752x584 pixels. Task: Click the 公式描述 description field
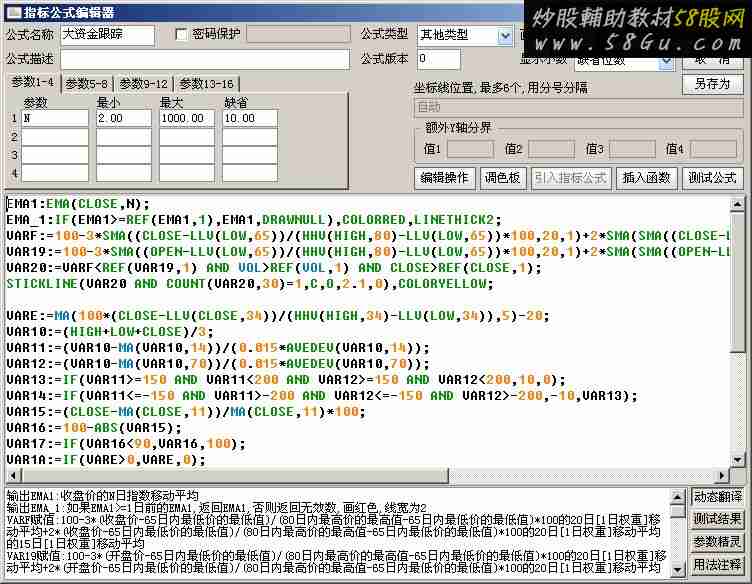tap(205, 60)
